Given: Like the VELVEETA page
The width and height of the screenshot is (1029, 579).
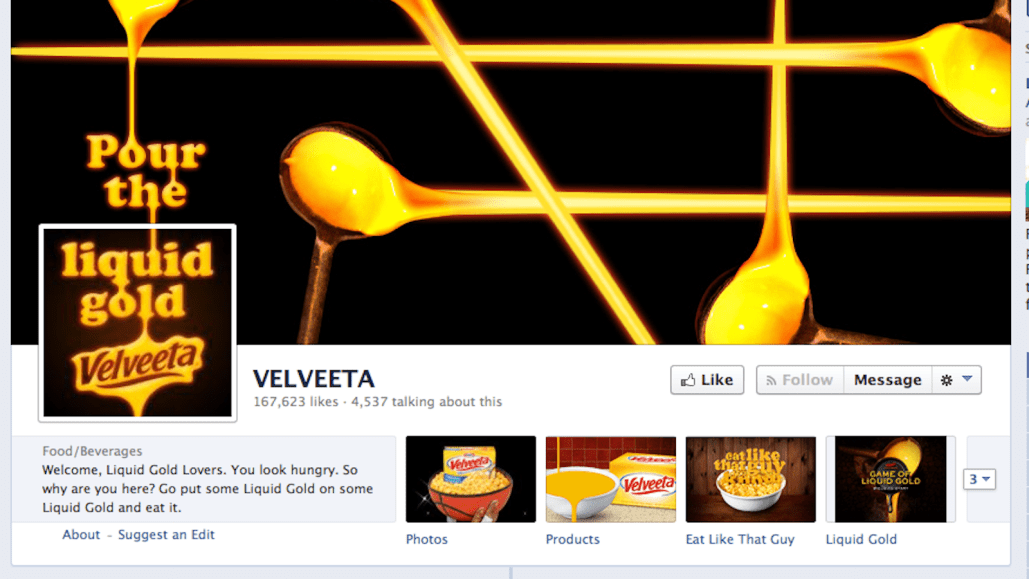Looking at the screenshot, I should [707, 380].
